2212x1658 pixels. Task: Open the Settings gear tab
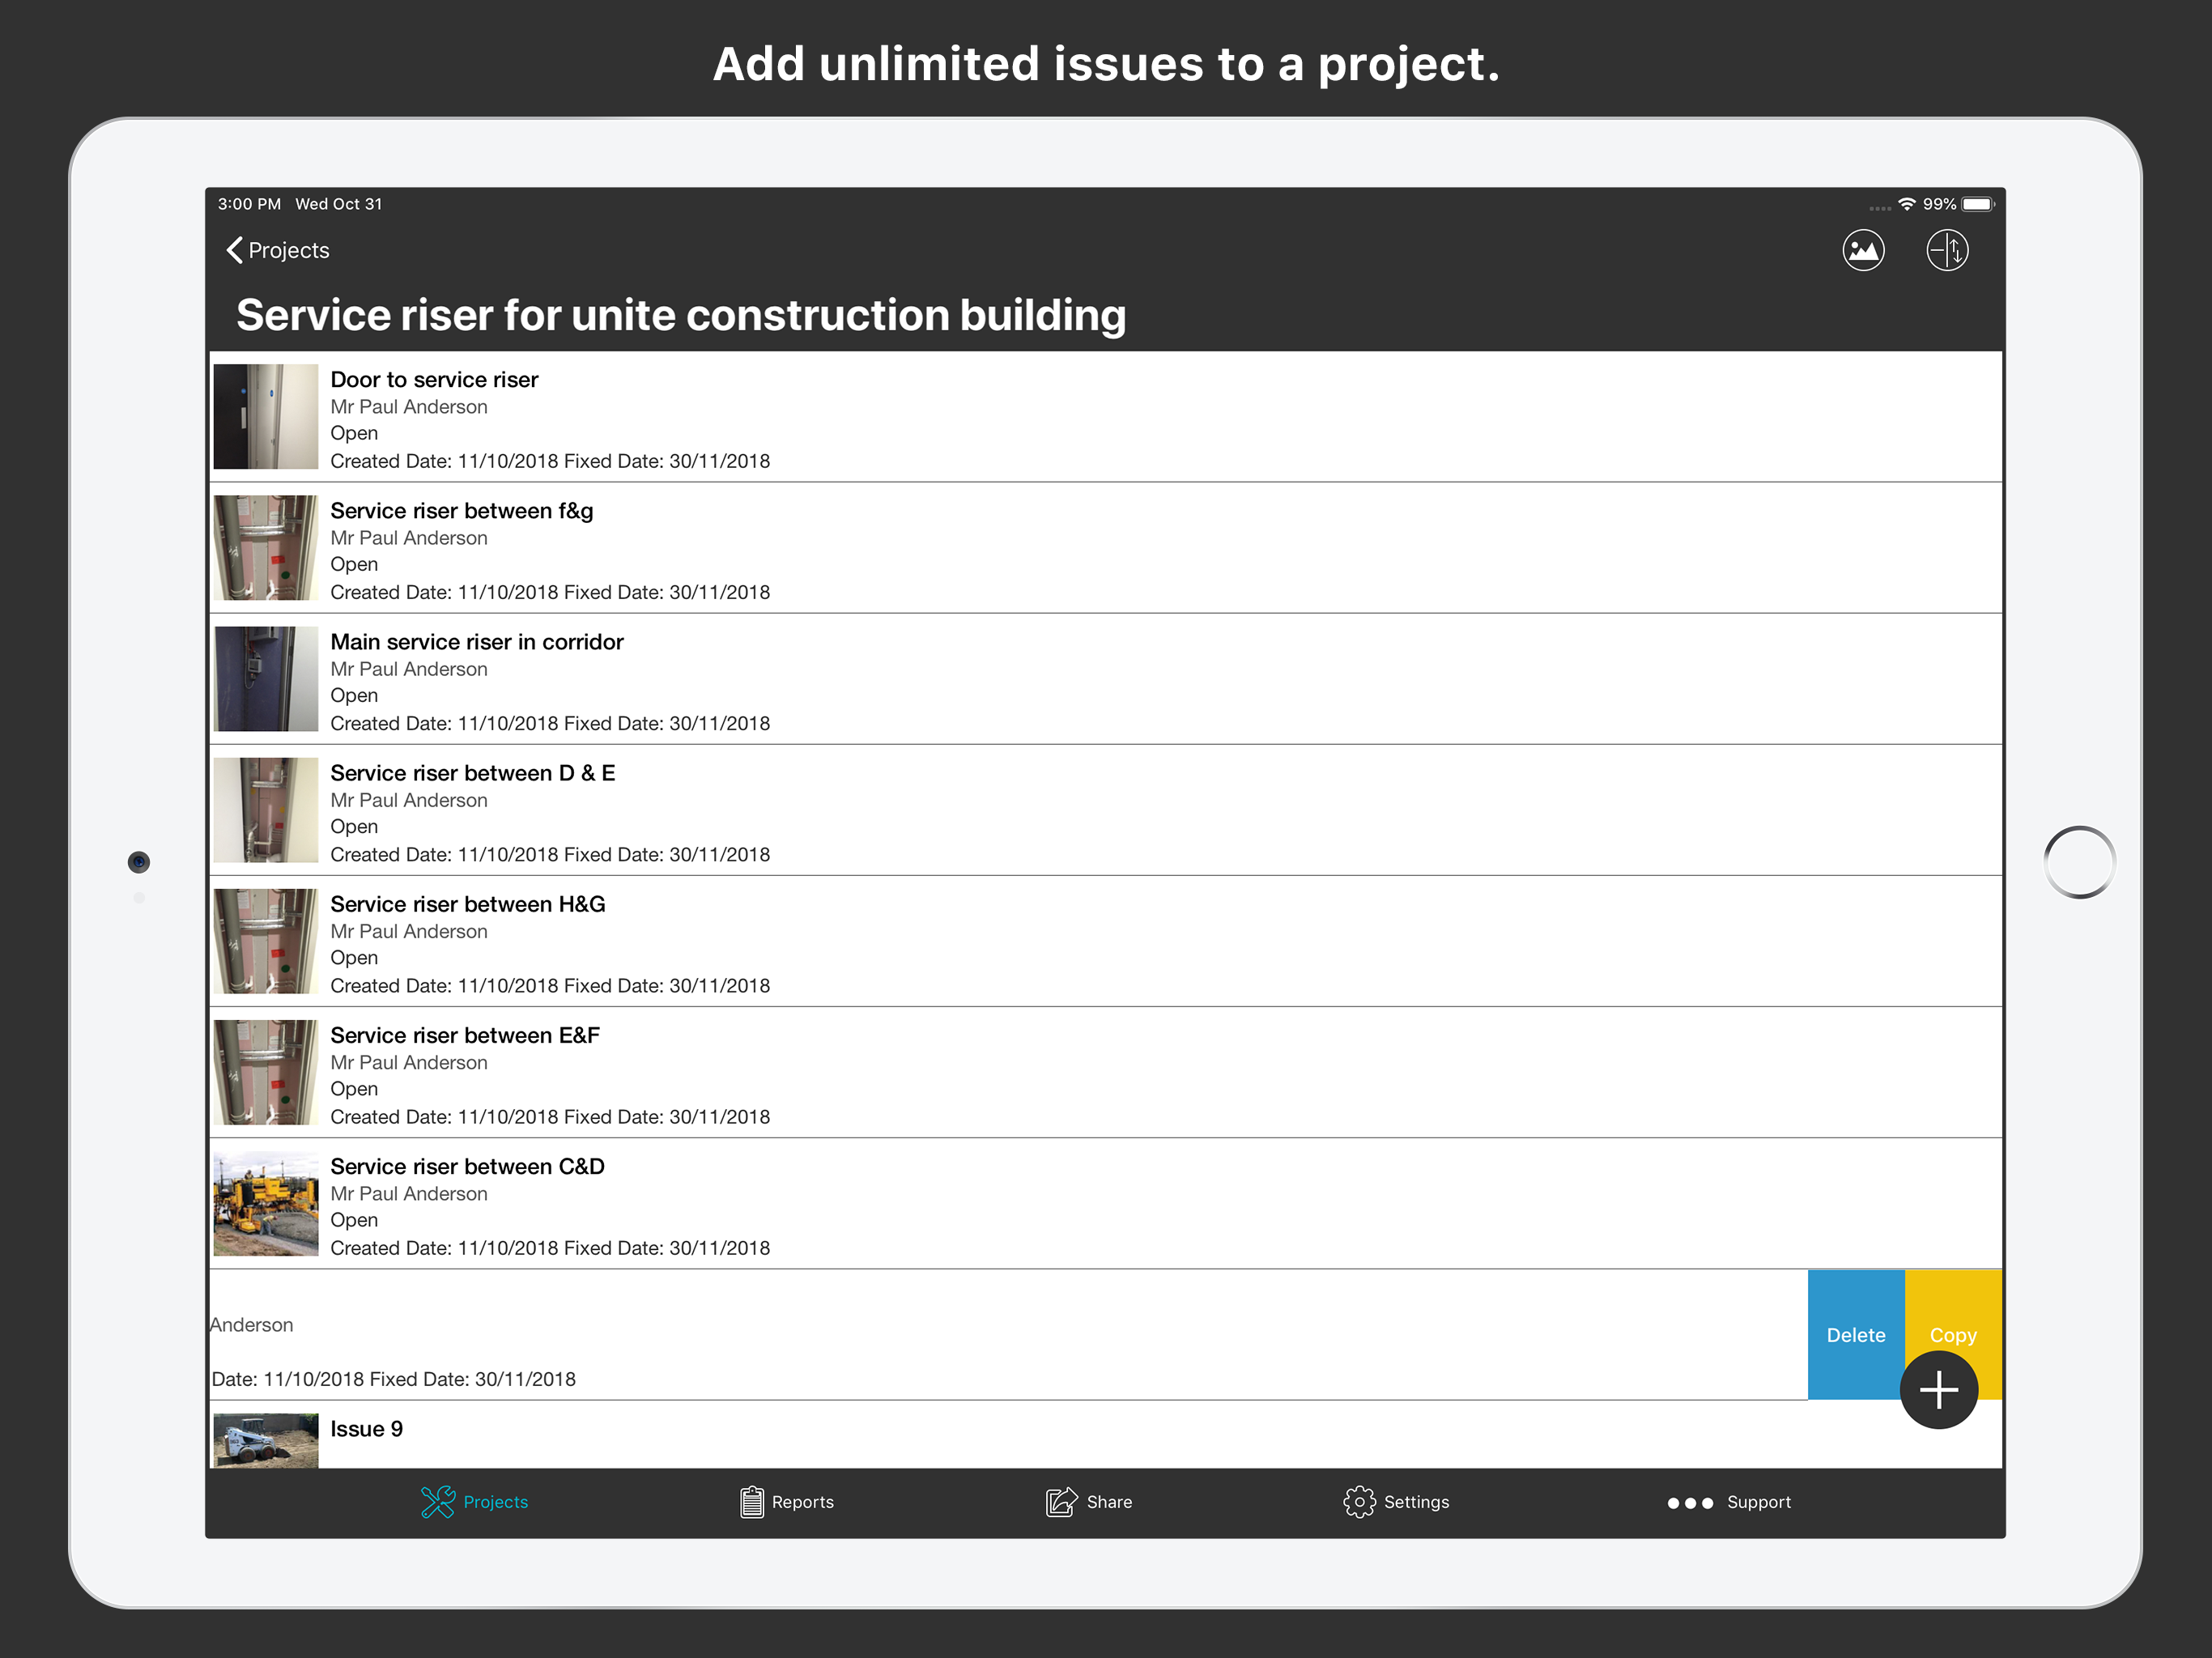tap(1396, 1501)
